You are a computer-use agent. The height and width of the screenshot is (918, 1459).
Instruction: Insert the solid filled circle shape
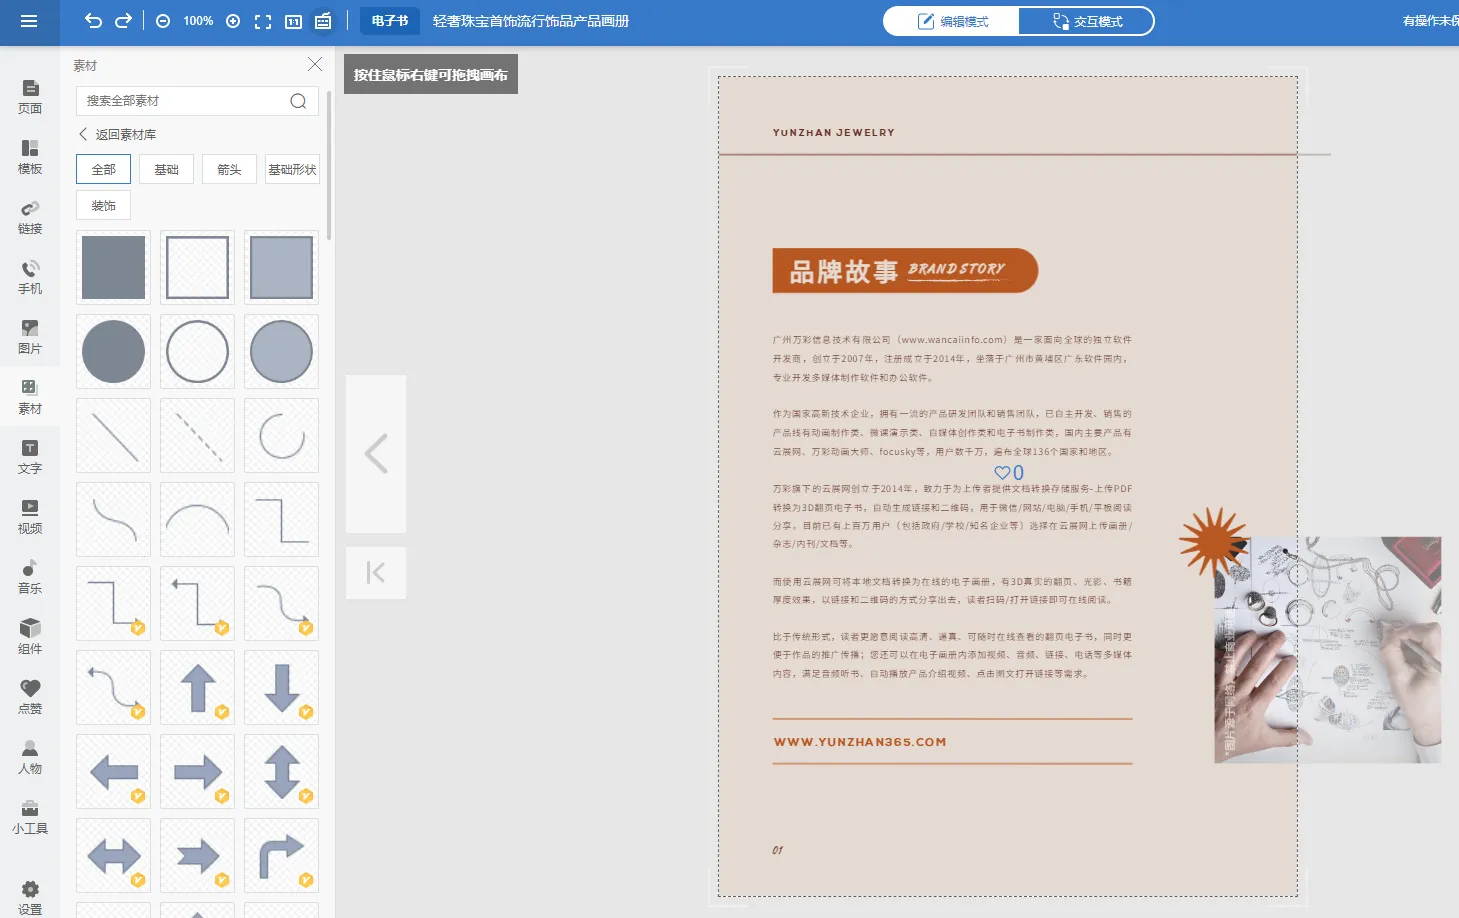pos(113,351)
